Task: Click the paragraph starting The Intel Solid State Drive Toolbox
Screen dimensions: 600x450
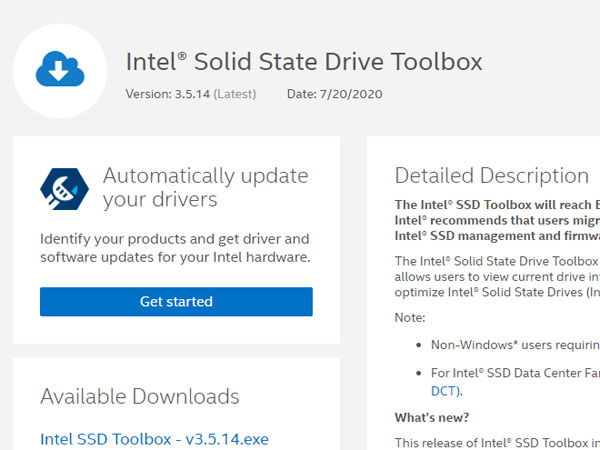Action: click(497, 275)
